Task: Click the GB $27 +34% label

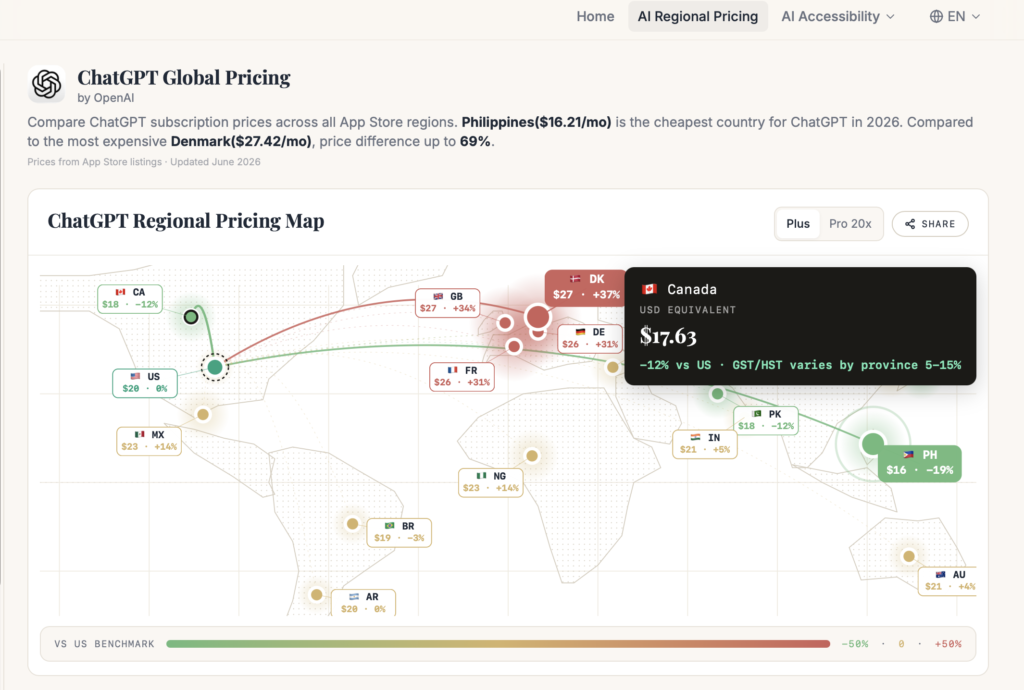Action: pyautogui.click(x=447, y=302)
